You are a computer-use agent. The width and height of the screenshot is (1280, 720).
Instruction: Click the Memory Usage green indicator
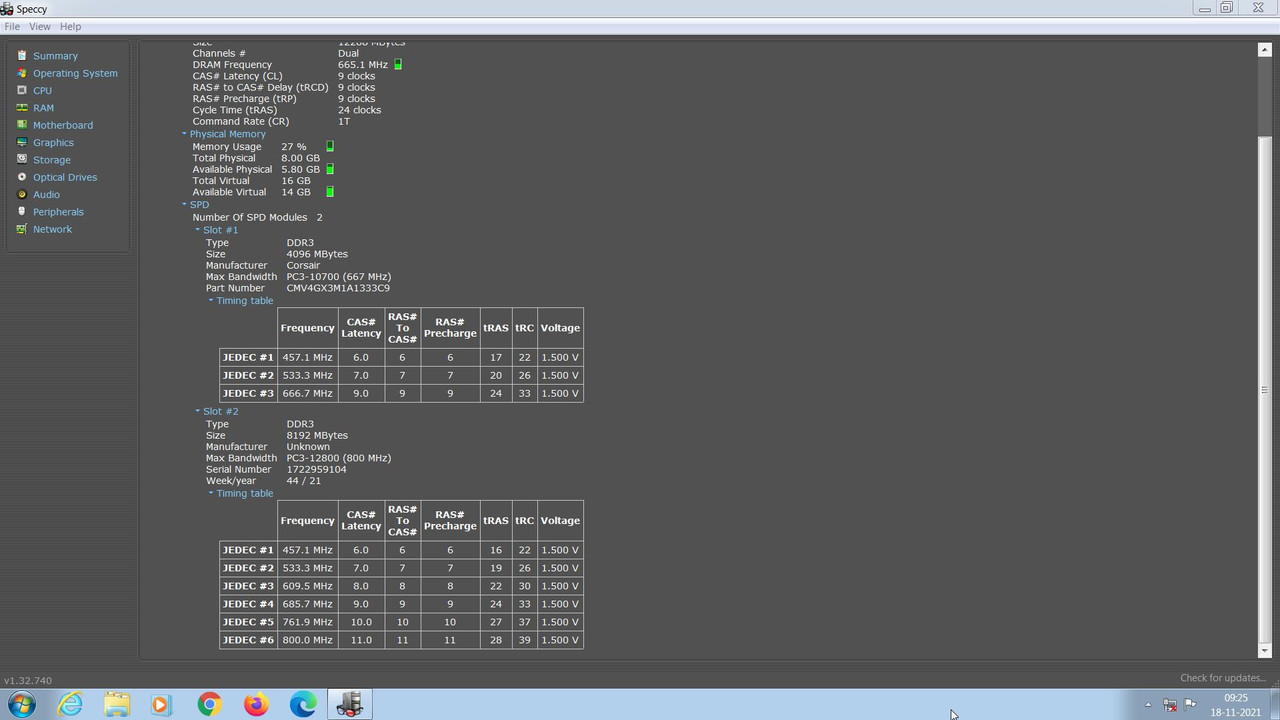coord(330,147)
